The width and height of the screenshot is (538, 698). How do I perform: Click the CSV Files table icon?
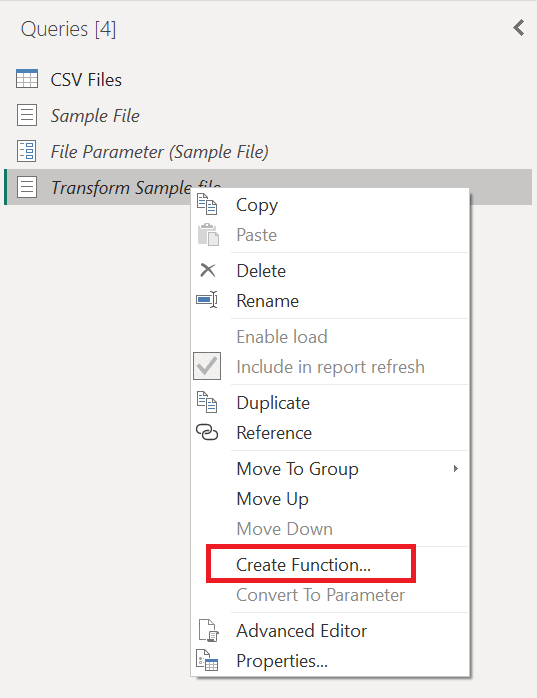pos(27,79)
